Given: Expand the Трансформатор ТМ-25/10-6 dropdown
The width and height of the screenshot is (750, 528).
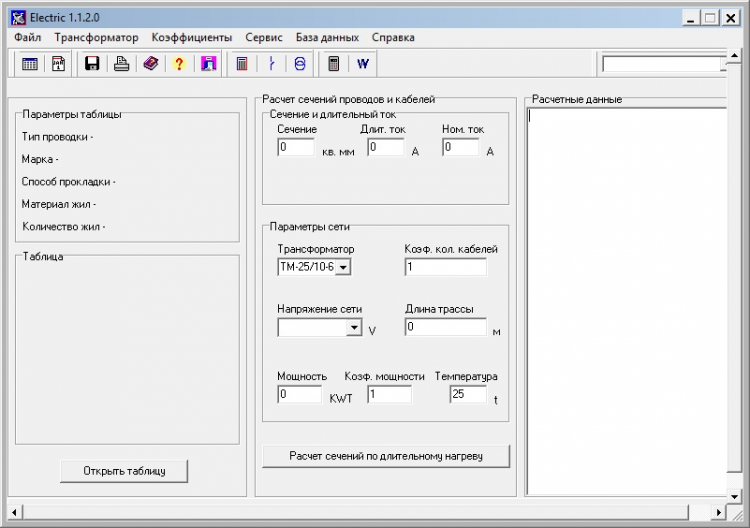Looking at the screenshot, I should tap(343, 267).
